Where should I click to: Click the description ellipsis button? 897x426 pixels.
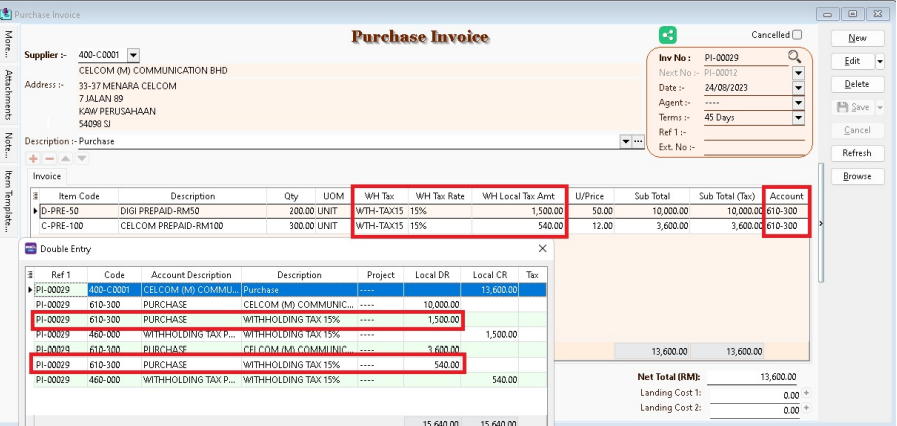click(639, 142)
